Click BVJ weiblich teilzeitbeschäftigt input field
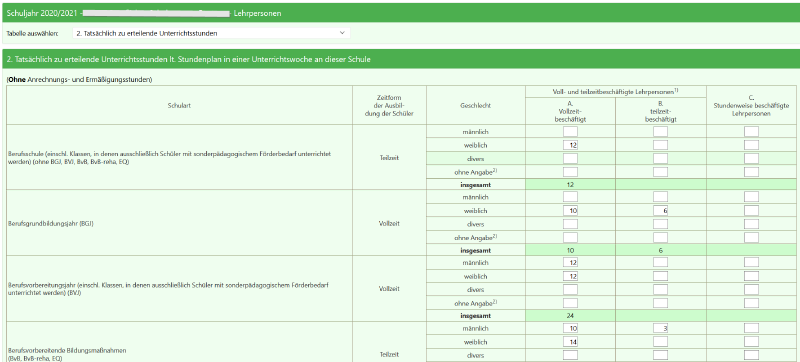Image resolution: width=800 pixels, height=362 pixels. [x=661, y=275]
